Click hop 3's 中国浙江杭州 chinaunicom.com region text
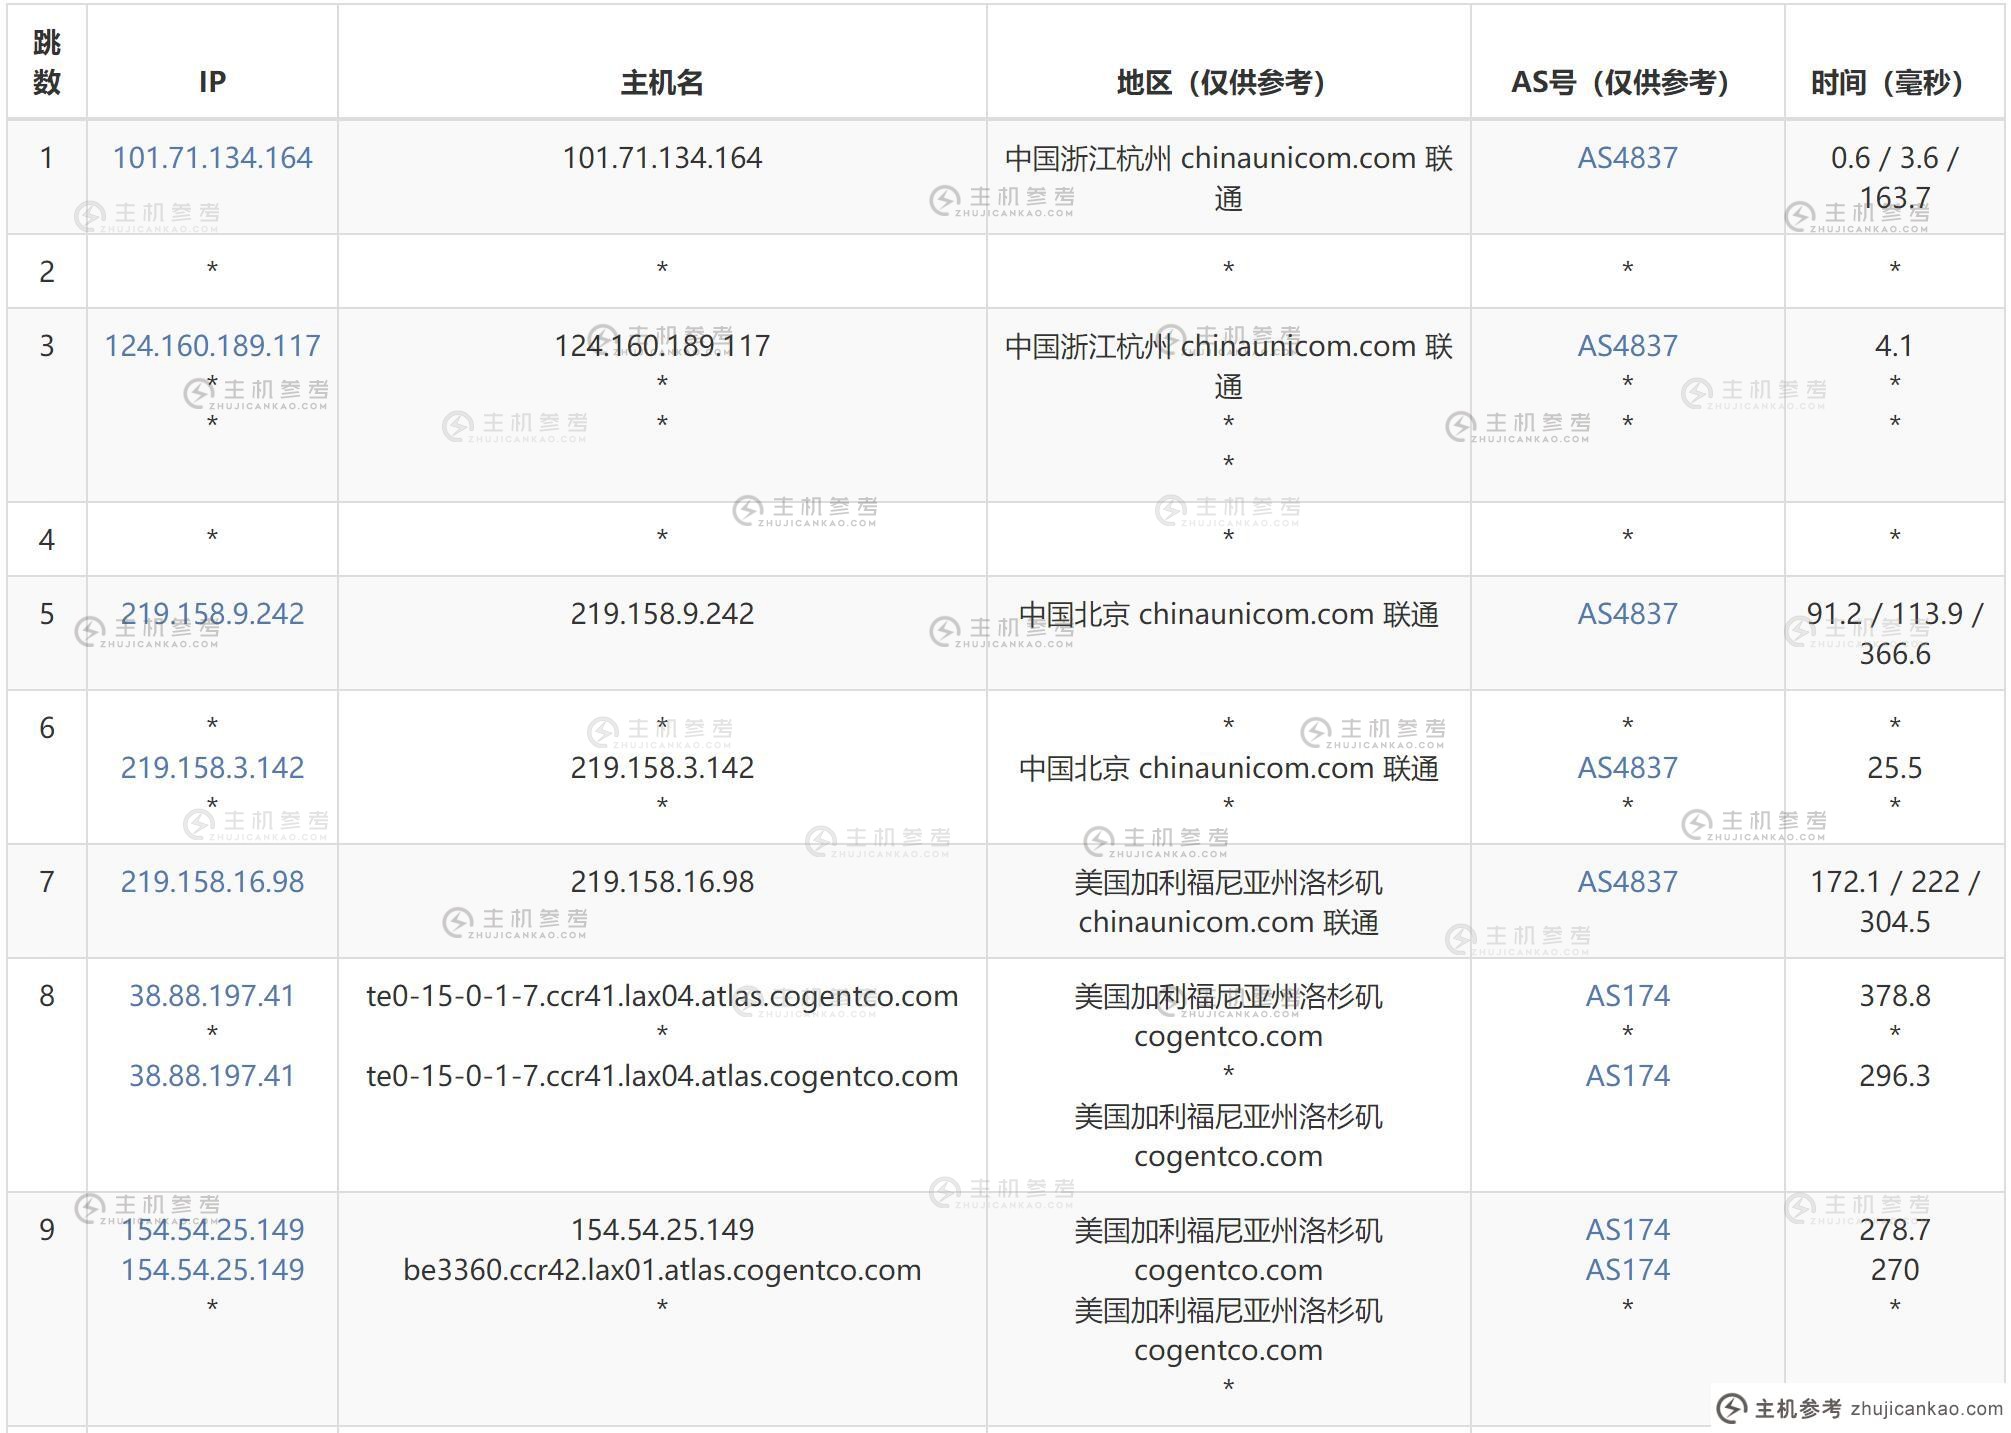The image size is (2011, 1433). [1228, 366]
